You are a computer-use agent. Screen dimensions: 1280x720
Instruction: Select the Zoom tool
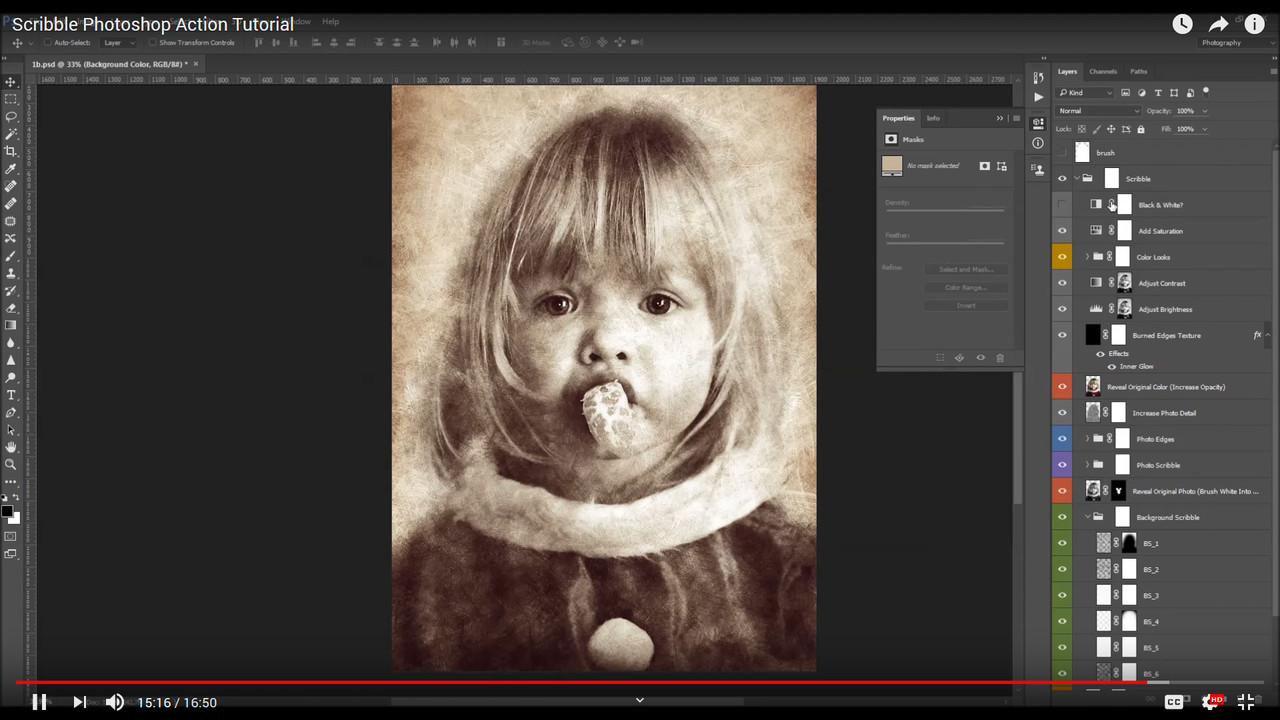click(11, 465)
